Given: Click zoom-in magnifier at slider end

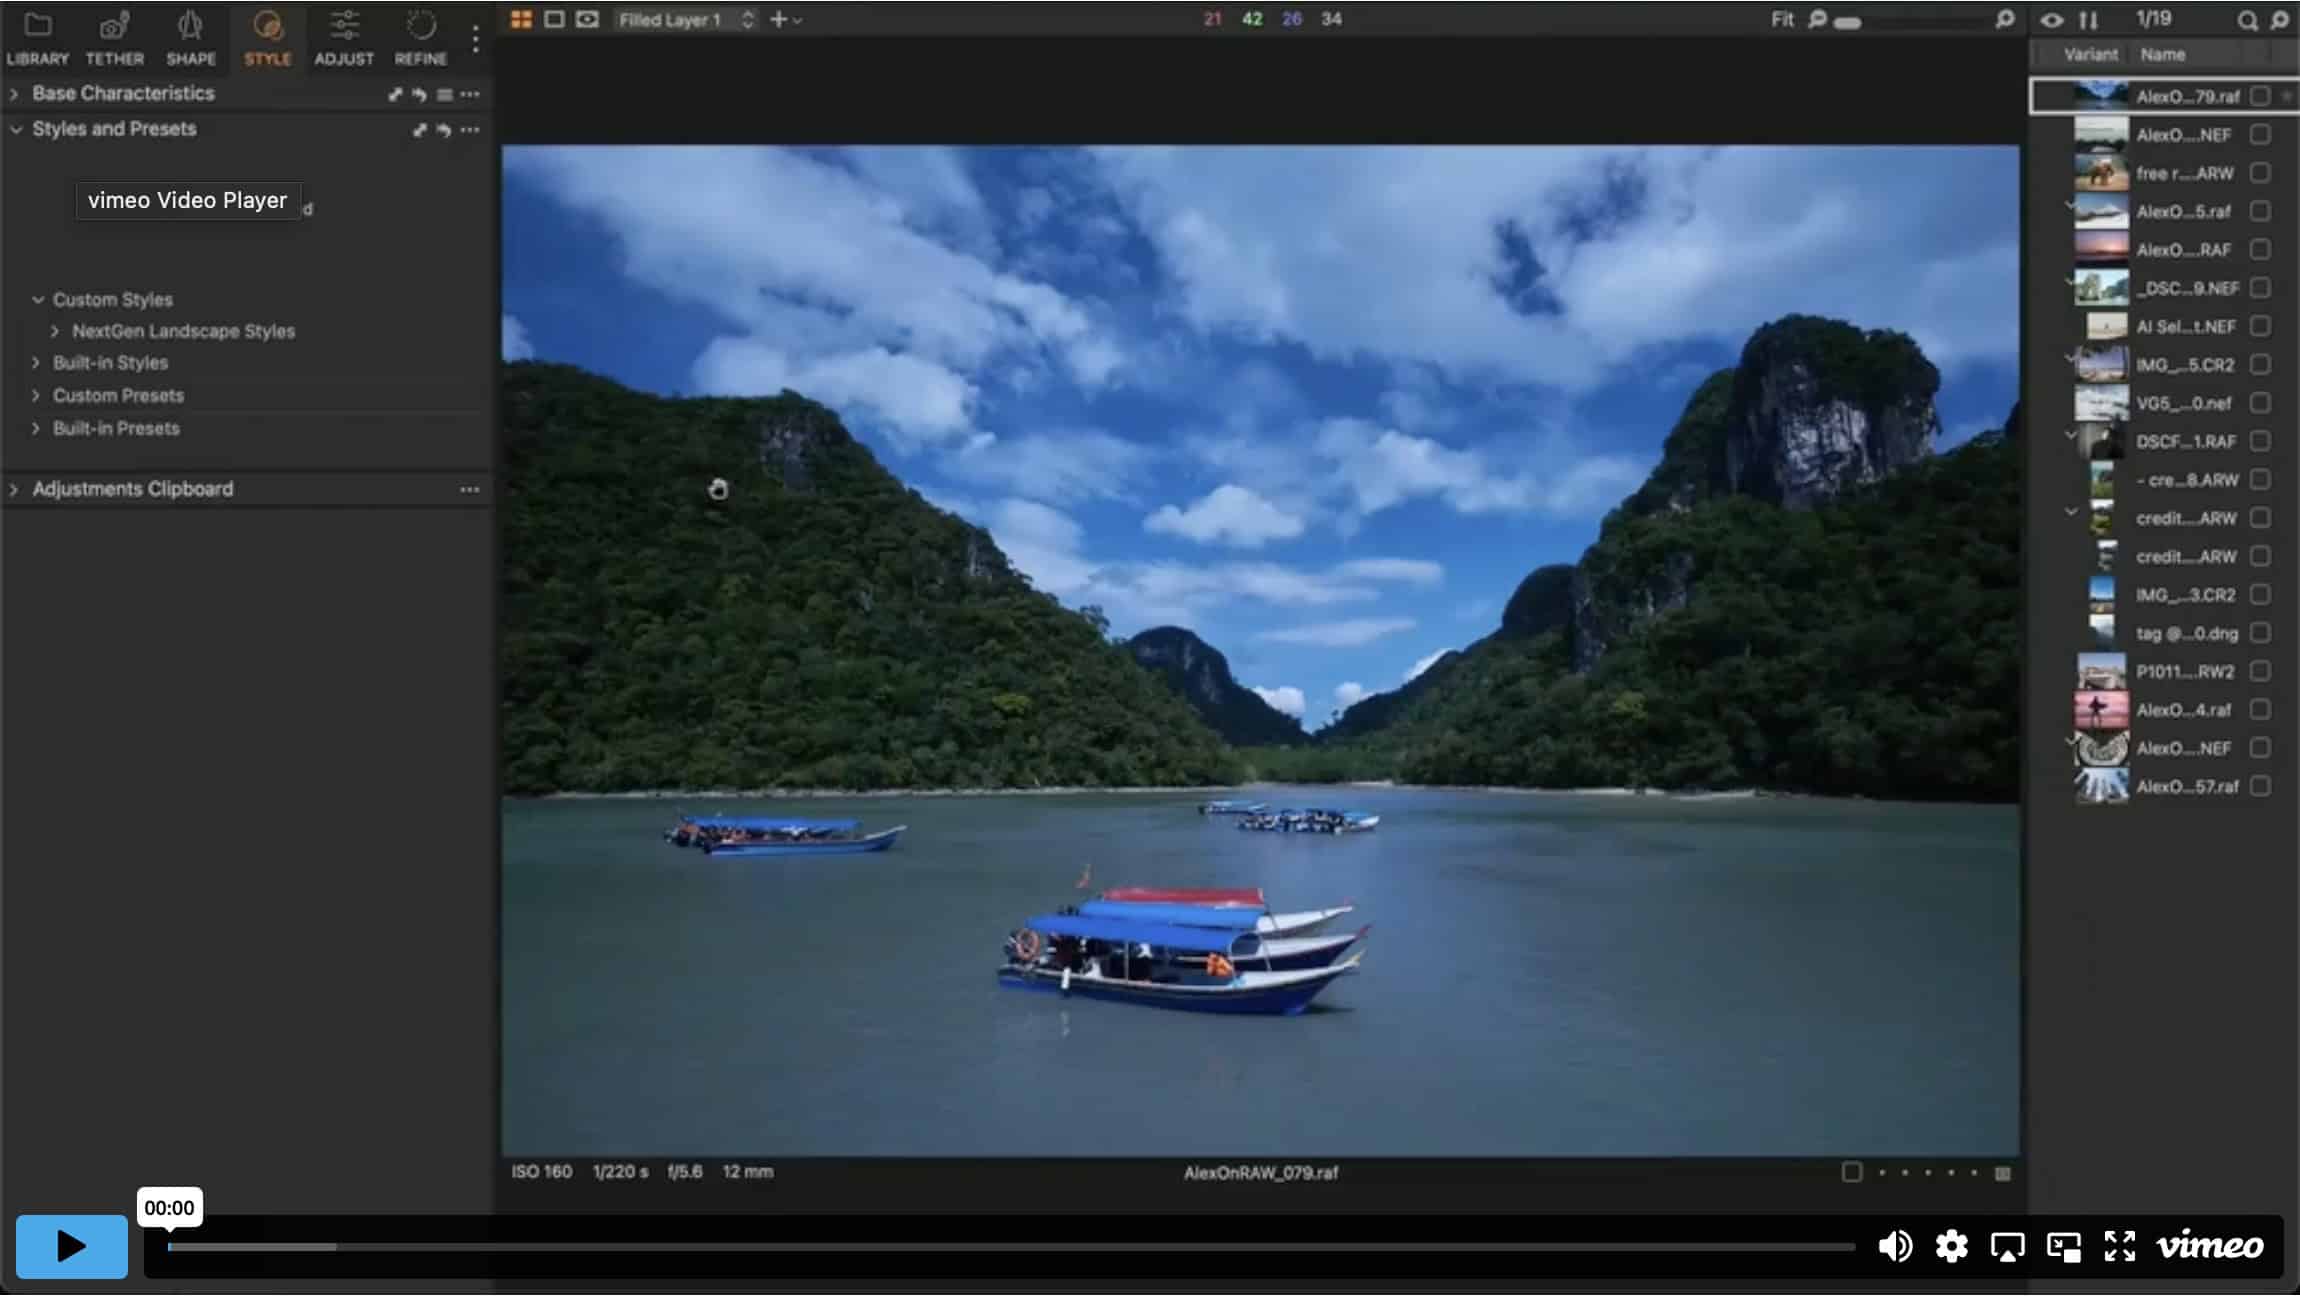Looking at the screenshot, I should click(2004, 19).
